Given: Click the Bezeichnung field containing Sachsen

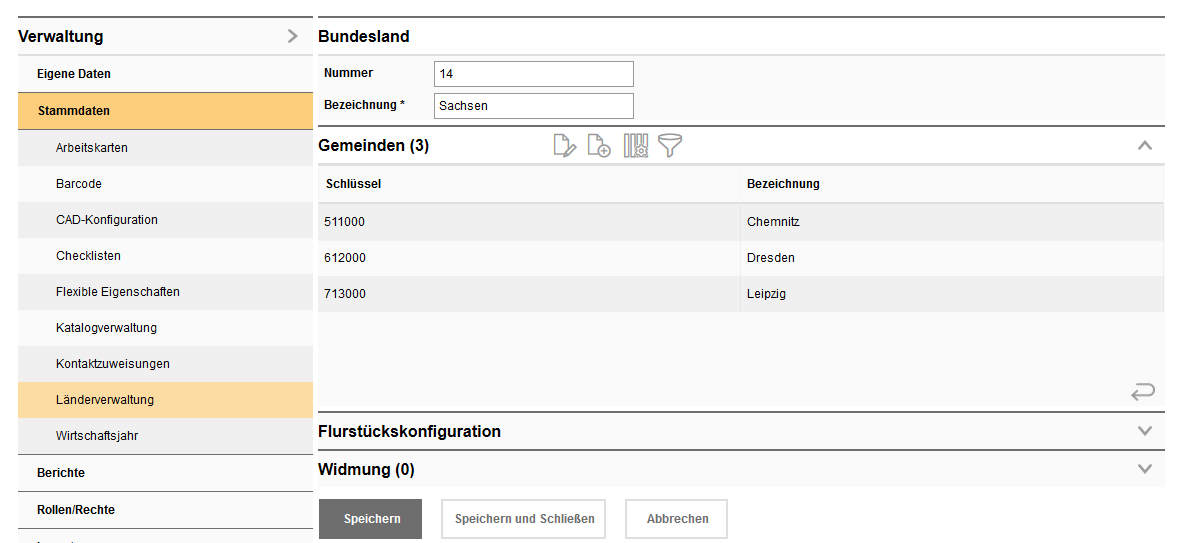Looking at the screenshot, I should [x=534, y=106].
